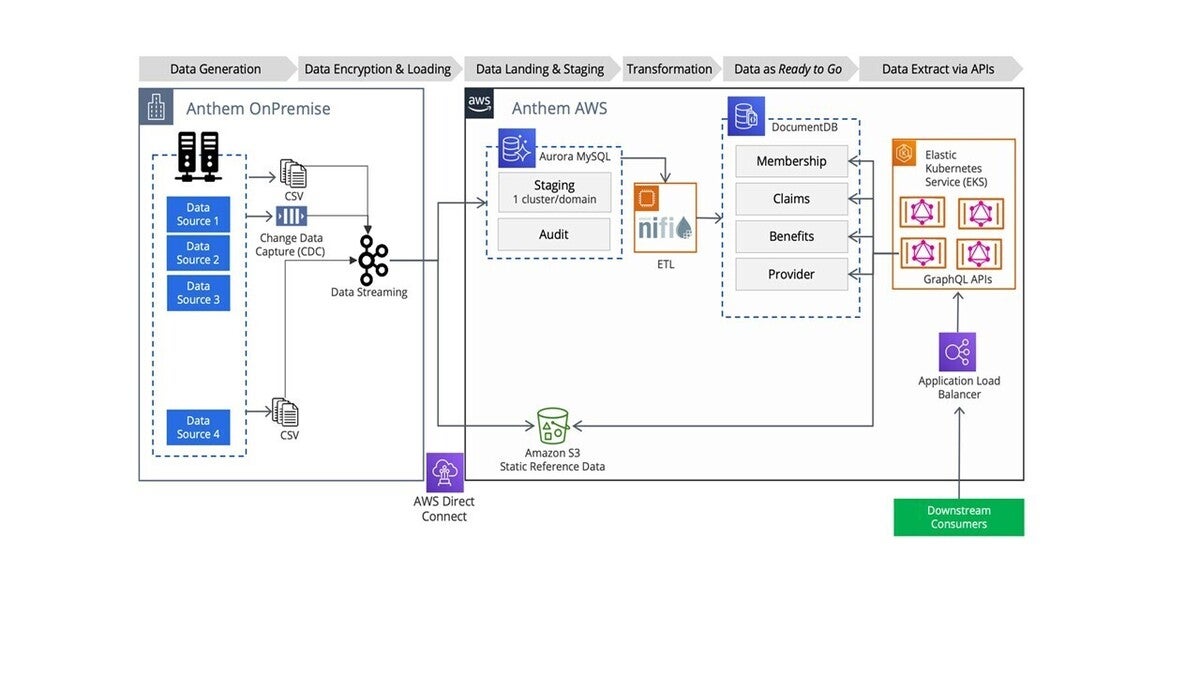Click the Anthem OnPremise building icon
This screenshot has height=675, width=1200.
[x=156, y=106]
